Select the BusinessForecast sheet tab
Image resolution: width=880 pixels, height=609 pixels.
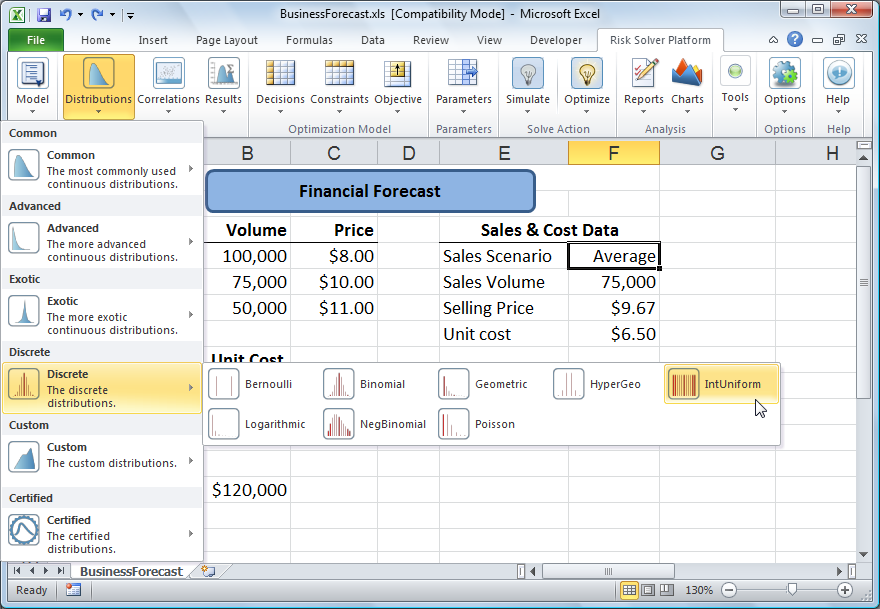(131, 571)
